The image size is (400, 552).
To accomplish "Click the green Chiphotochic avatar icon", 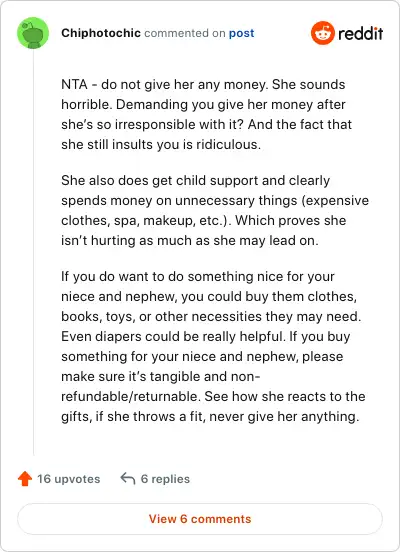I will tap(33, 33).
